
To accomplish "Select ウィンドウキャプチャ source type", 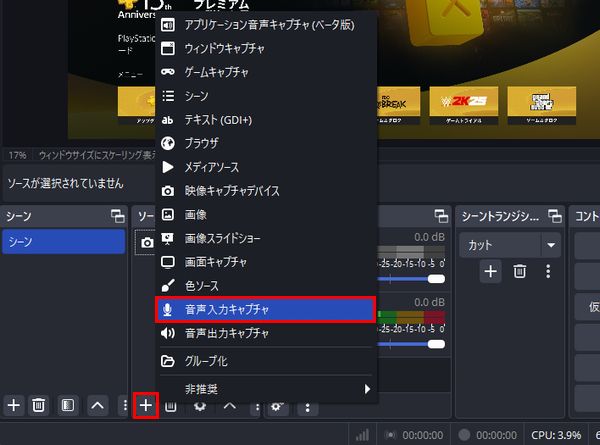I will [266, 49].
